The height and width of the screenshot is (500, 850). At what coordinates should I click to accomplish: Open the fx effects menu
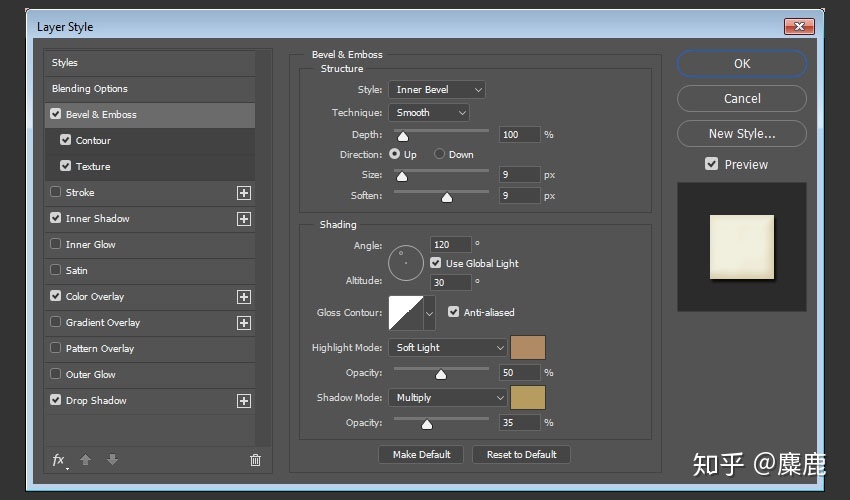[x=59, y=460]
